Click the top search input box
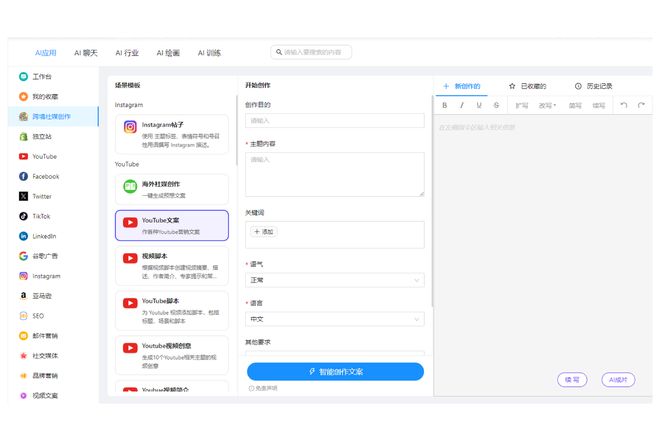 click(311, 52)
